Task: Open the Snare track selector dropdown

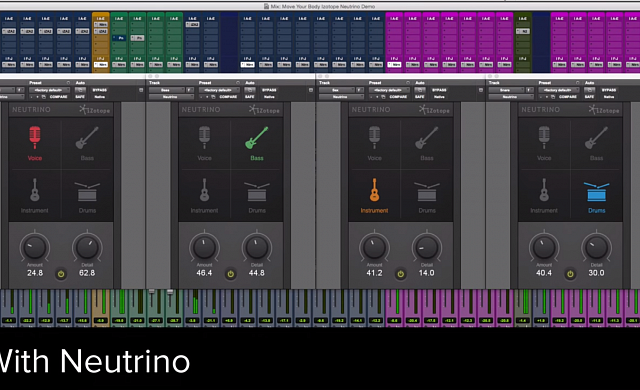Action: [x=507, y=90]
